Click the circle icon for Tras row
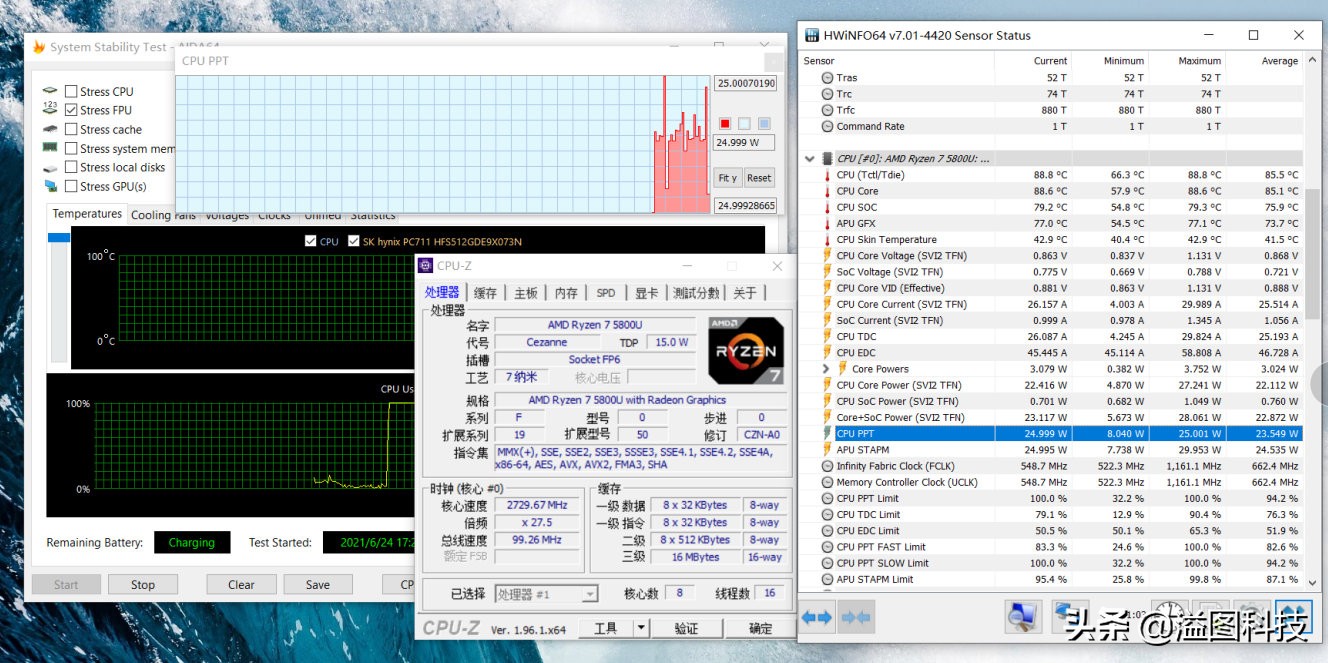The width and height of the screenshot is (1328, 663). (827, 78)
